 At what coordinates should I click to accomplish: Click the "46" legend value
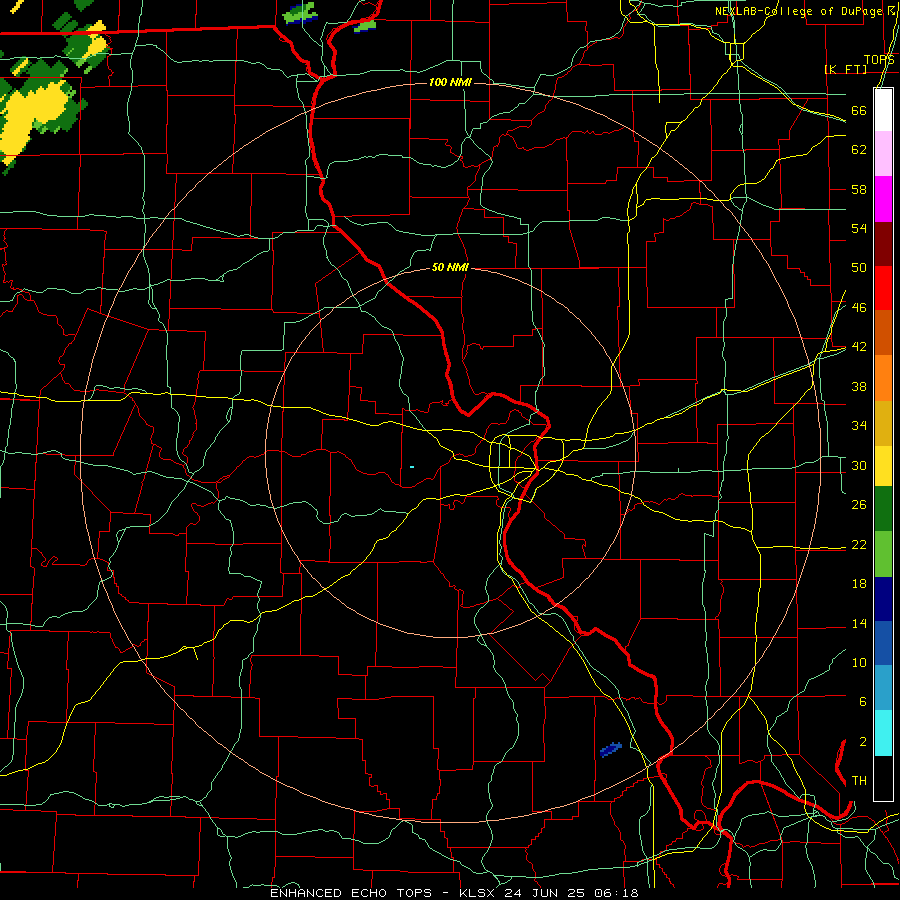coord(859,308)
